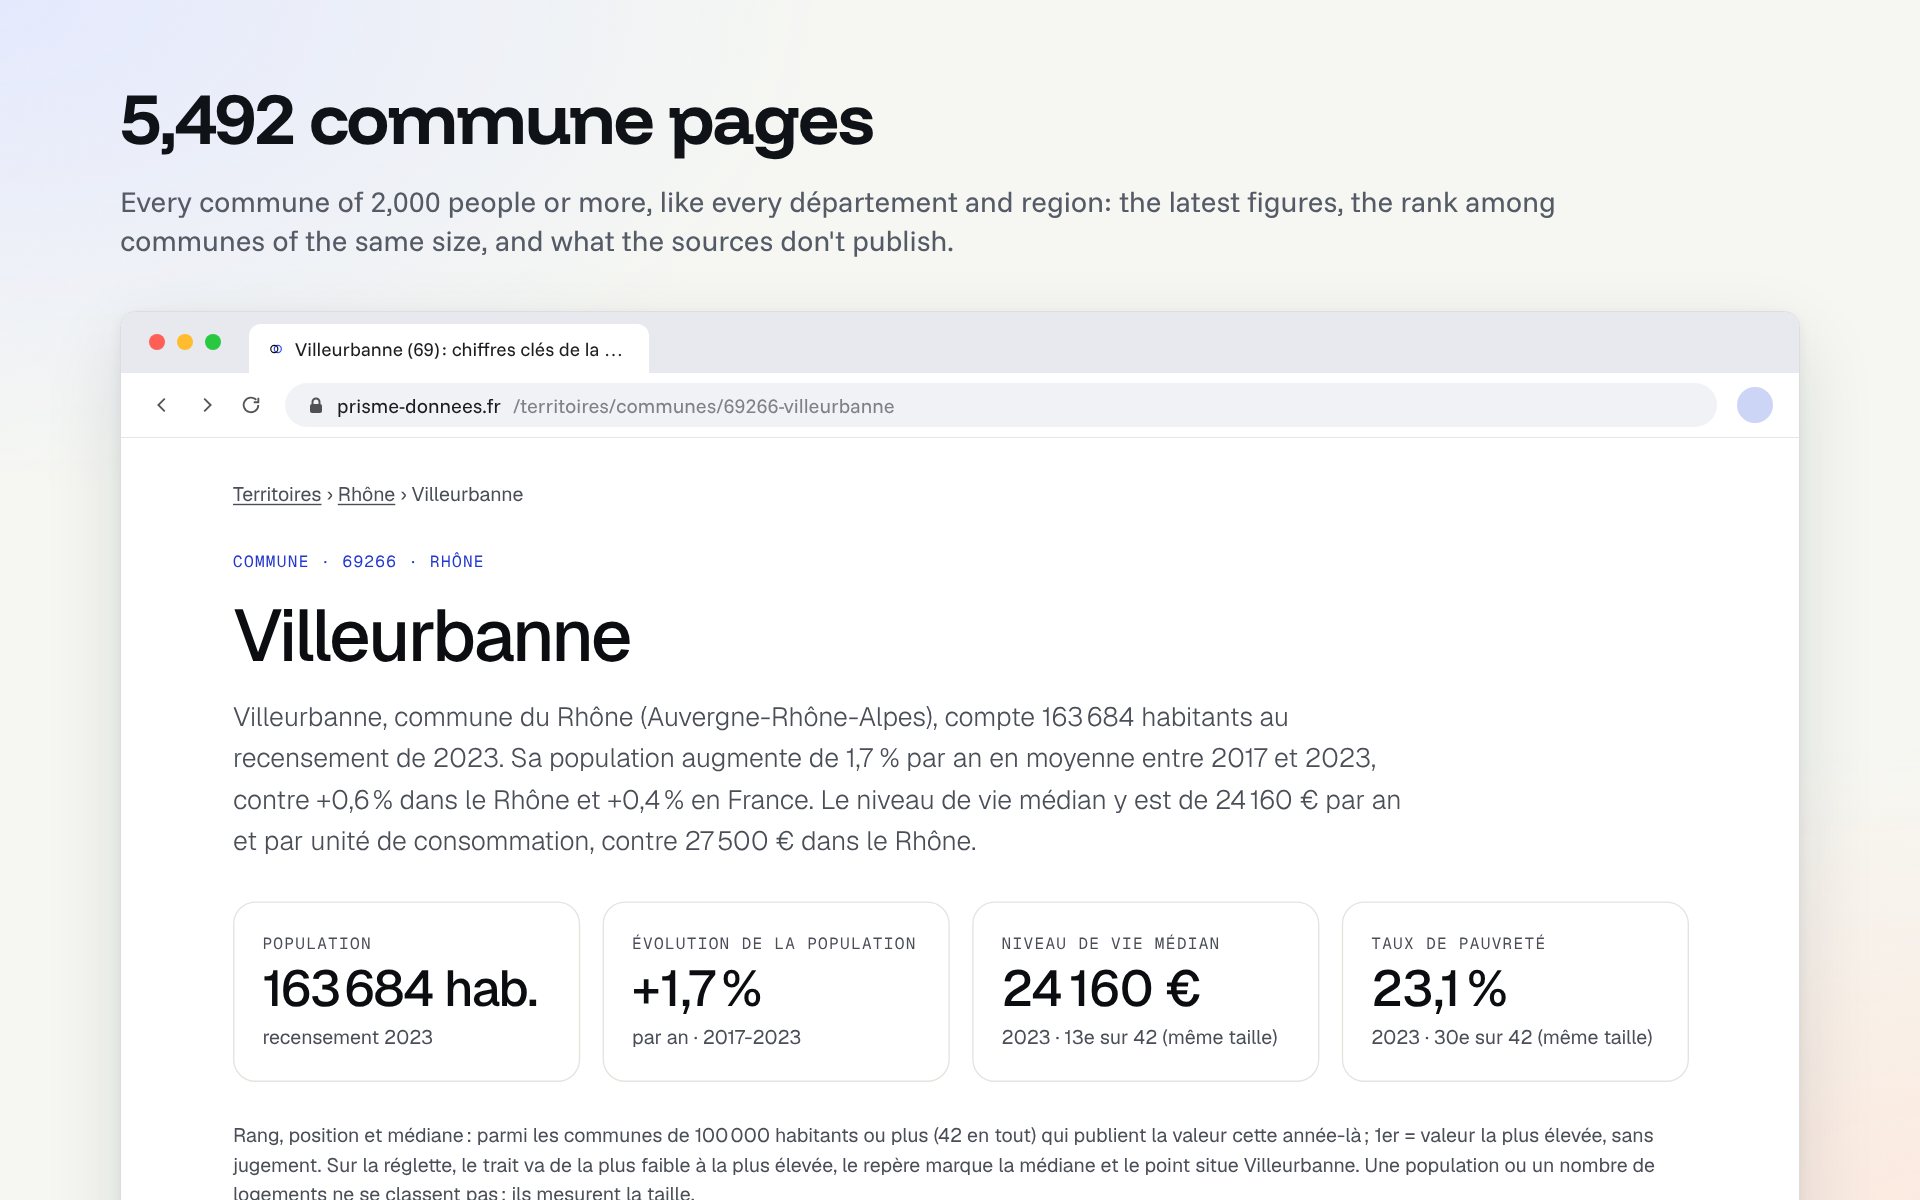Reload the page with the refresh icon

tap(251, 405)
